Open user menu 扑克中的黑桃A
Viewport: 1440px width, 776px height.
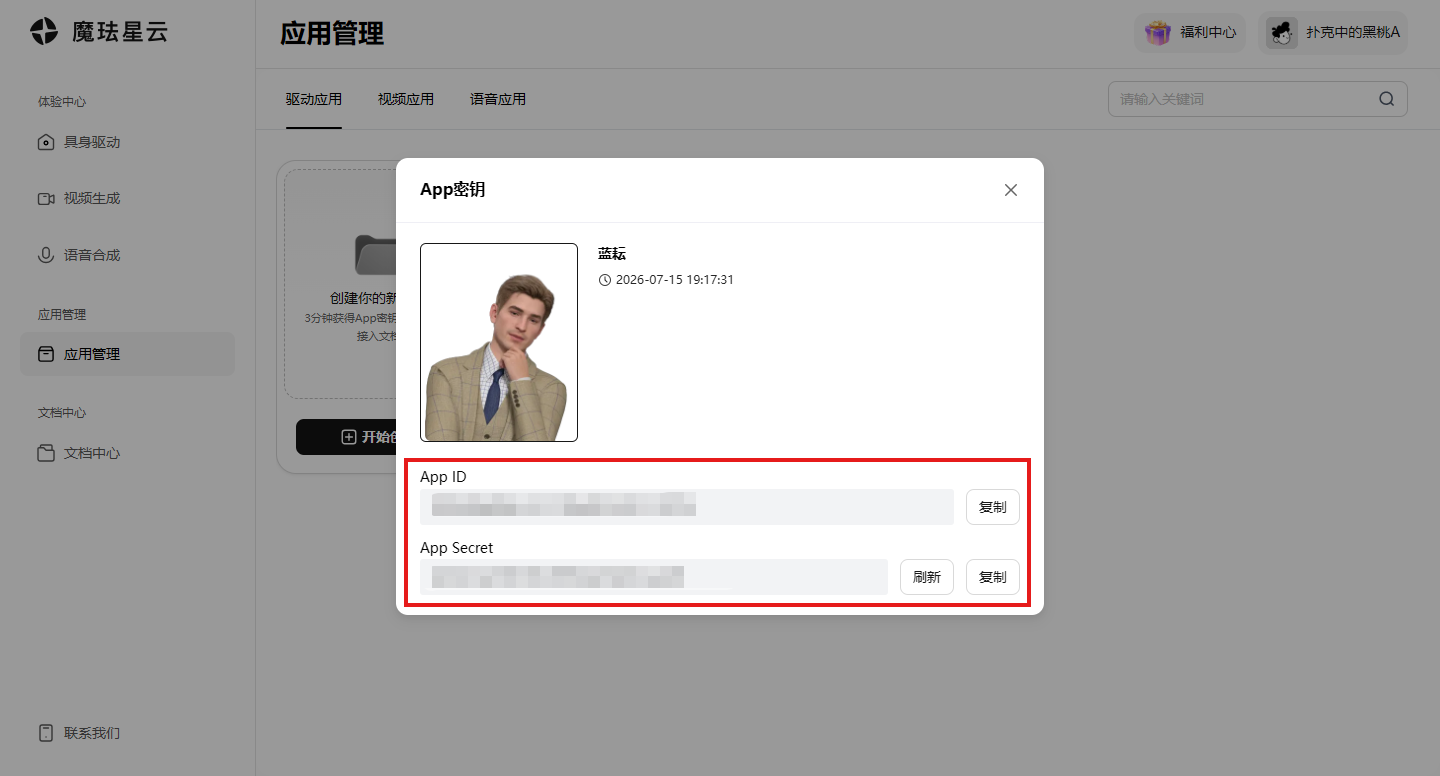(x=1333, y=33)
